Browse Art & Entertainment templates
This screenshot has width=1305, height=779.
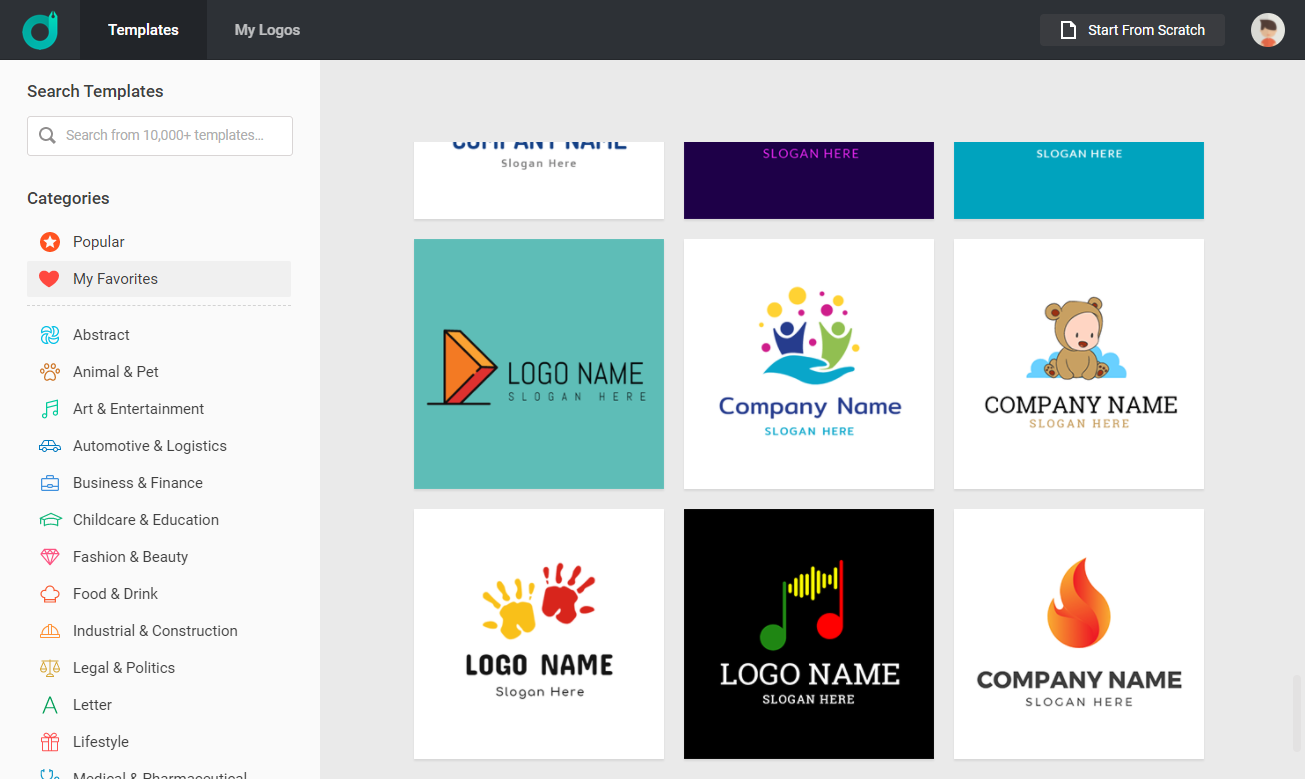tap(159, 409)
